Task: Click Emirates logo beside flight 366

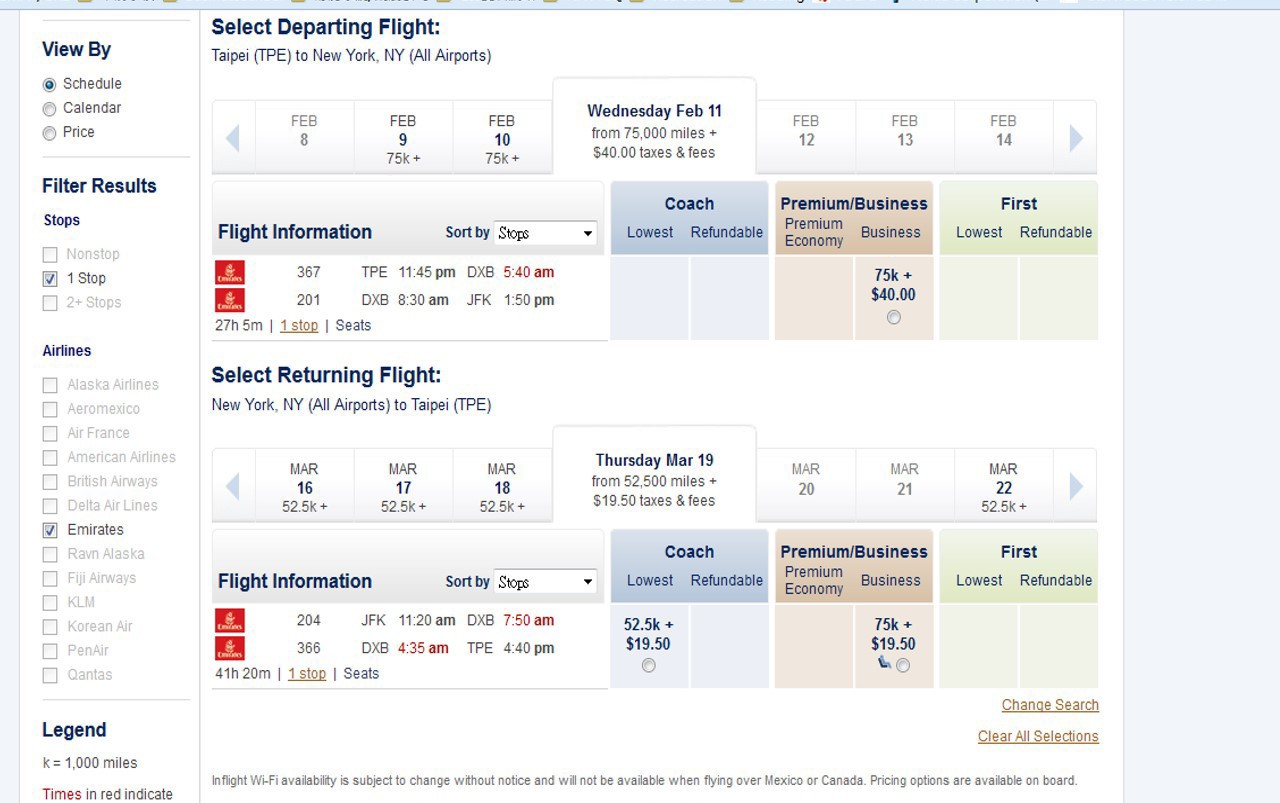Action: [230, 648]
